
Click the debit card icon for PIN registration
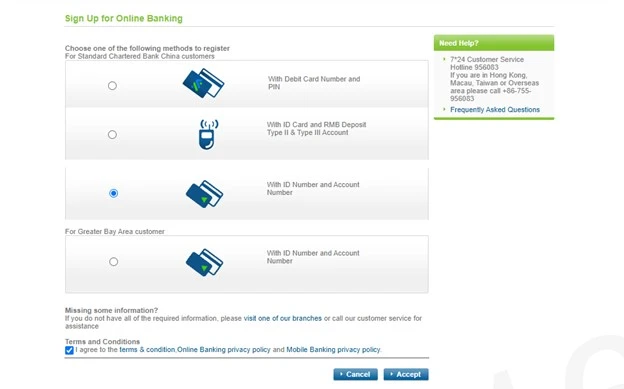(203, 83)
